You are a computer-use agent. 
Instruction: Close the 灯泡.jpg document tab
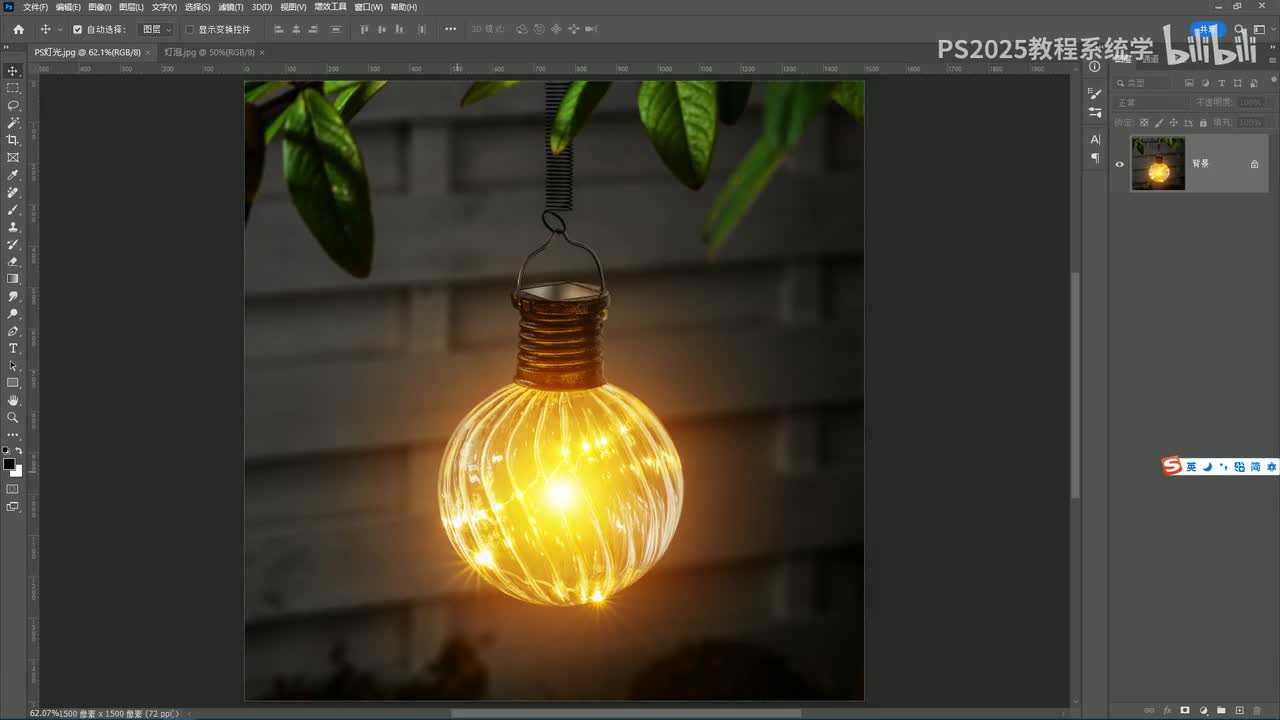point(262,52)
